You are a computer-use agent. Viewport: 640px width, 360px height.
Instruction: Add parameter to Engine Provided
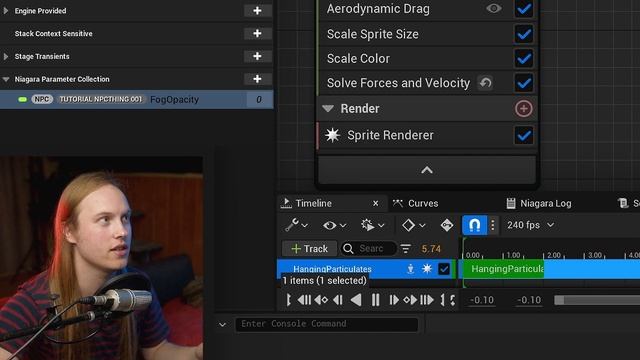257,11
